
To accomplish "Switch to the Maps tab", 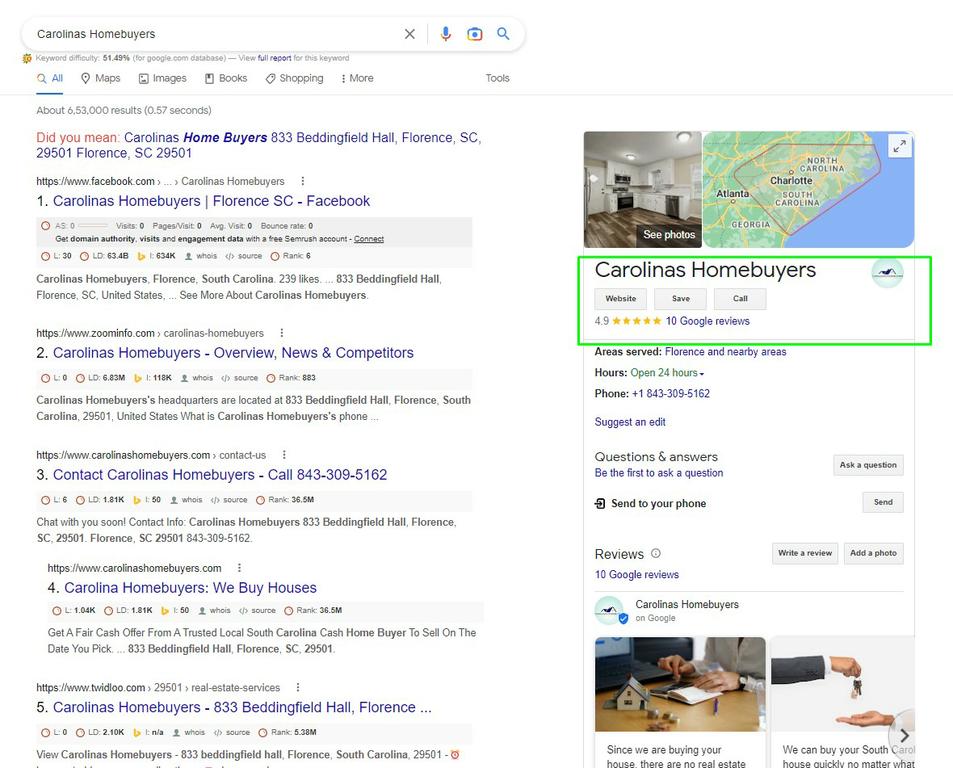I will tap(101, 78).
